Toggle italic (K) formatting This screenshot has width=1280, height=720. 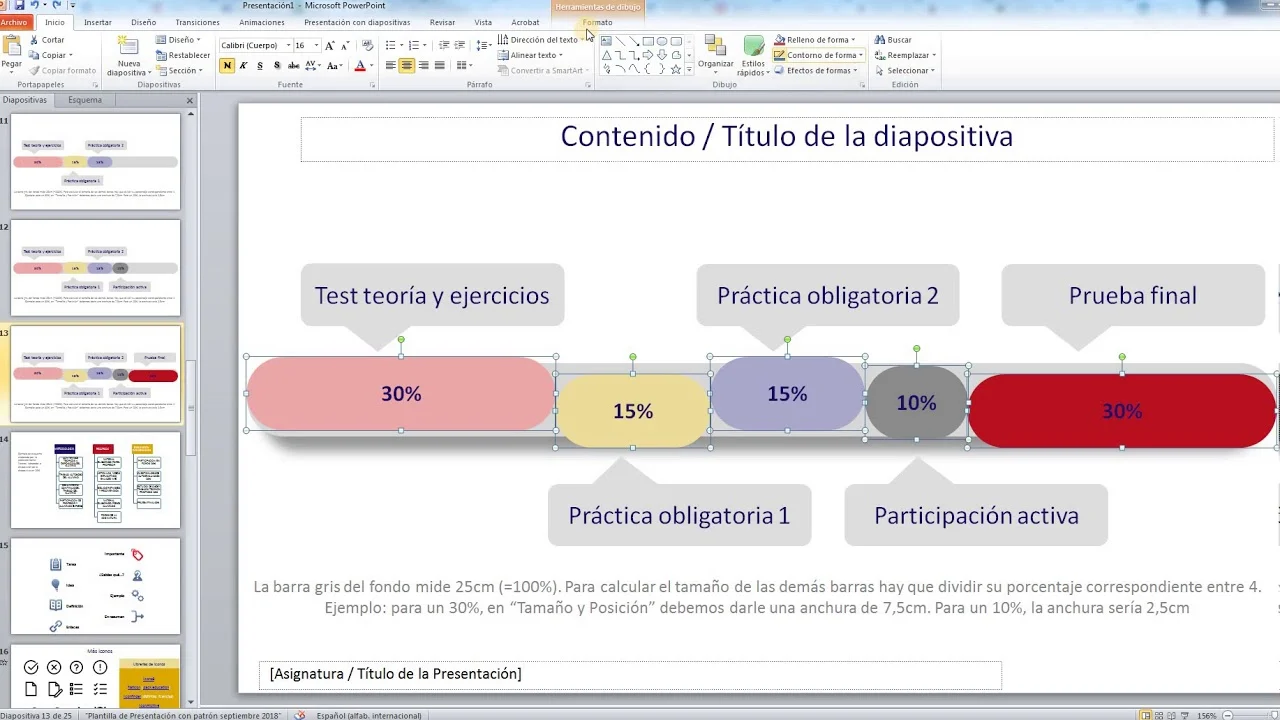[243, 66]
